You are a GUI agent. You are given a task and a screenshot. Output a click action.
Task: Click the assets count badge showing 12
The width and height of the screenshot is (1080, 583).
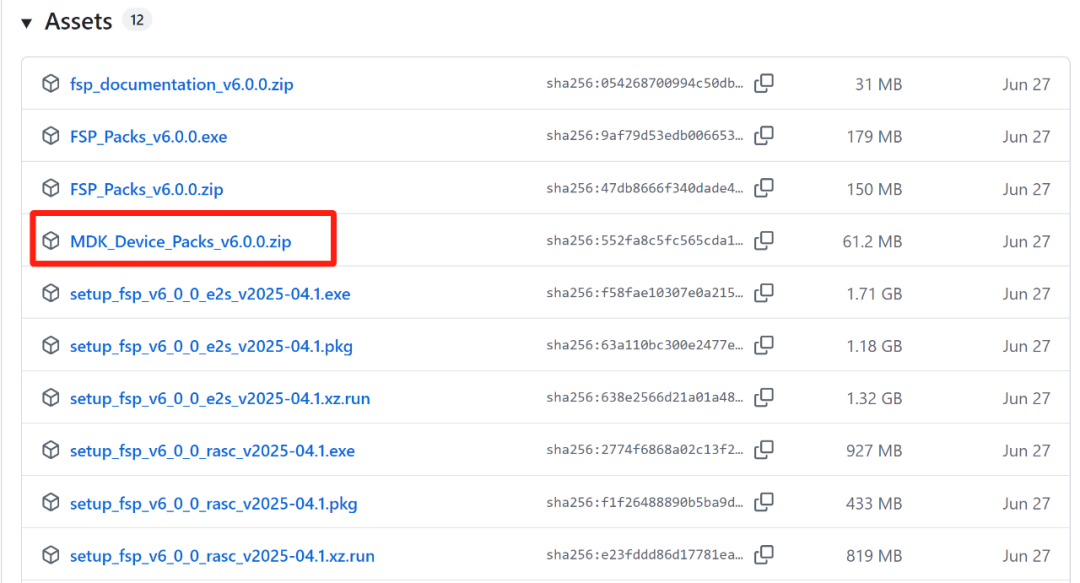click(137, 20)
